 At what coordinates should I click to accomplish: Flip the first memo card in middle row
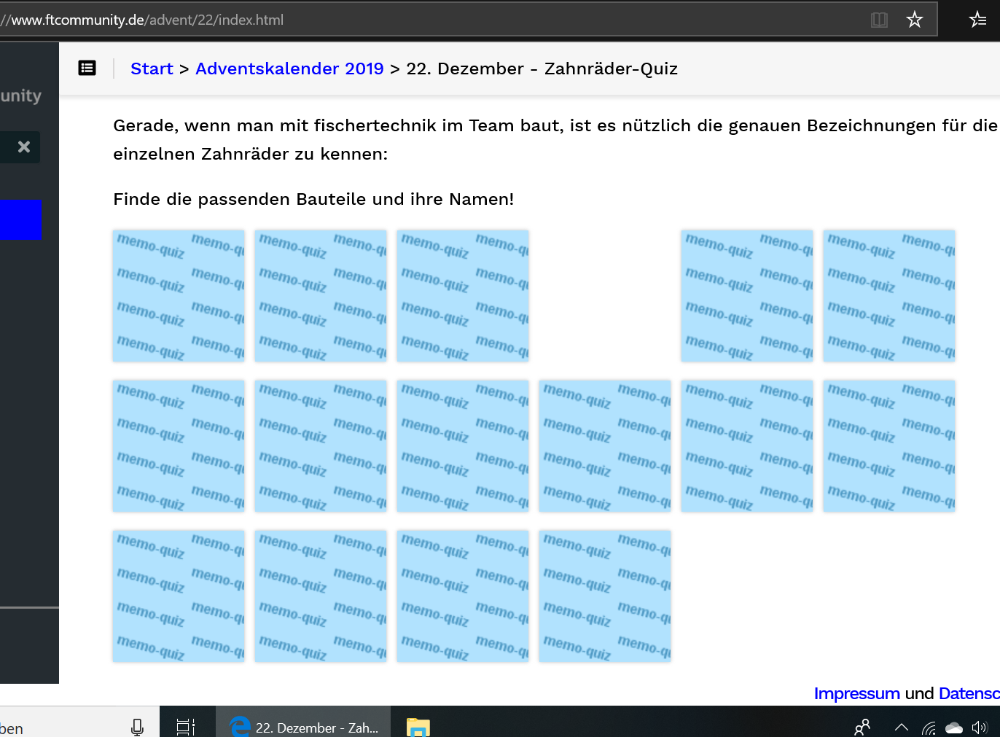coord(179,446)
